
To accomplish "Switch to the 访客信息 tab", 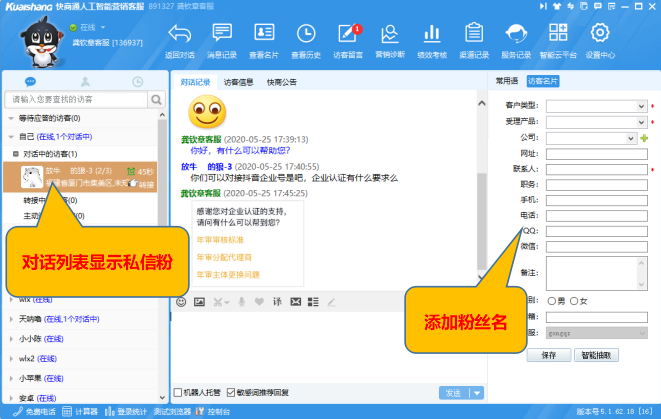I will 238,83.
